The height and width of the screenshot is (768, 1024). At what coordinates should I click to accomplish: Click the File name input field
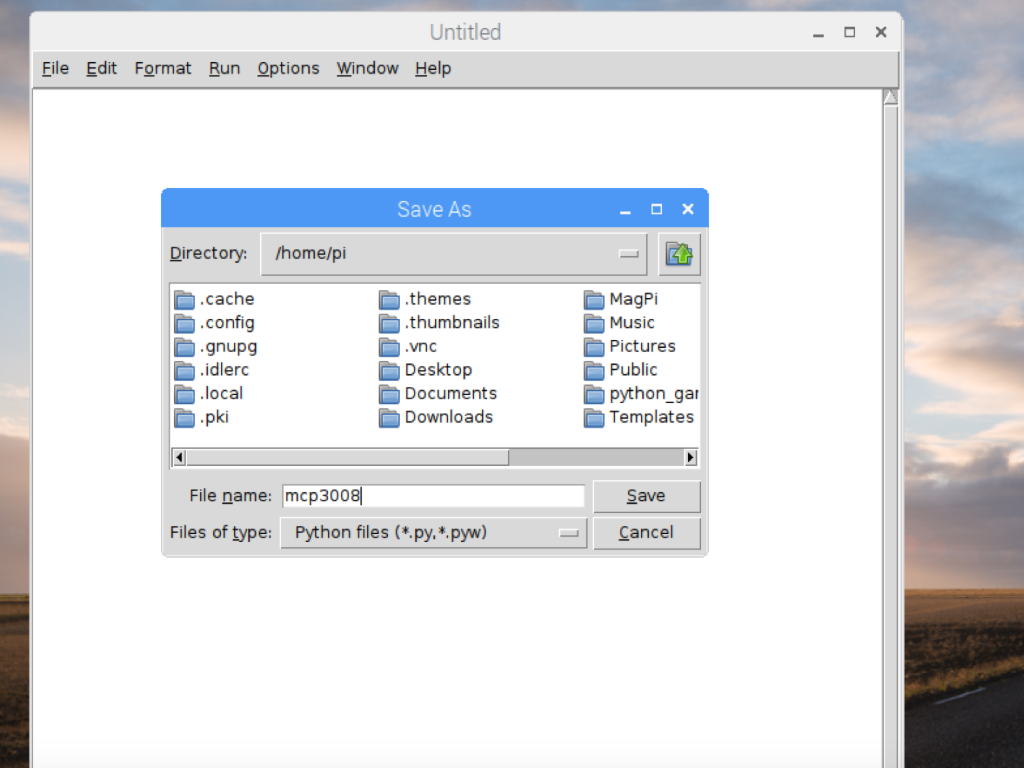coord(434,496)
